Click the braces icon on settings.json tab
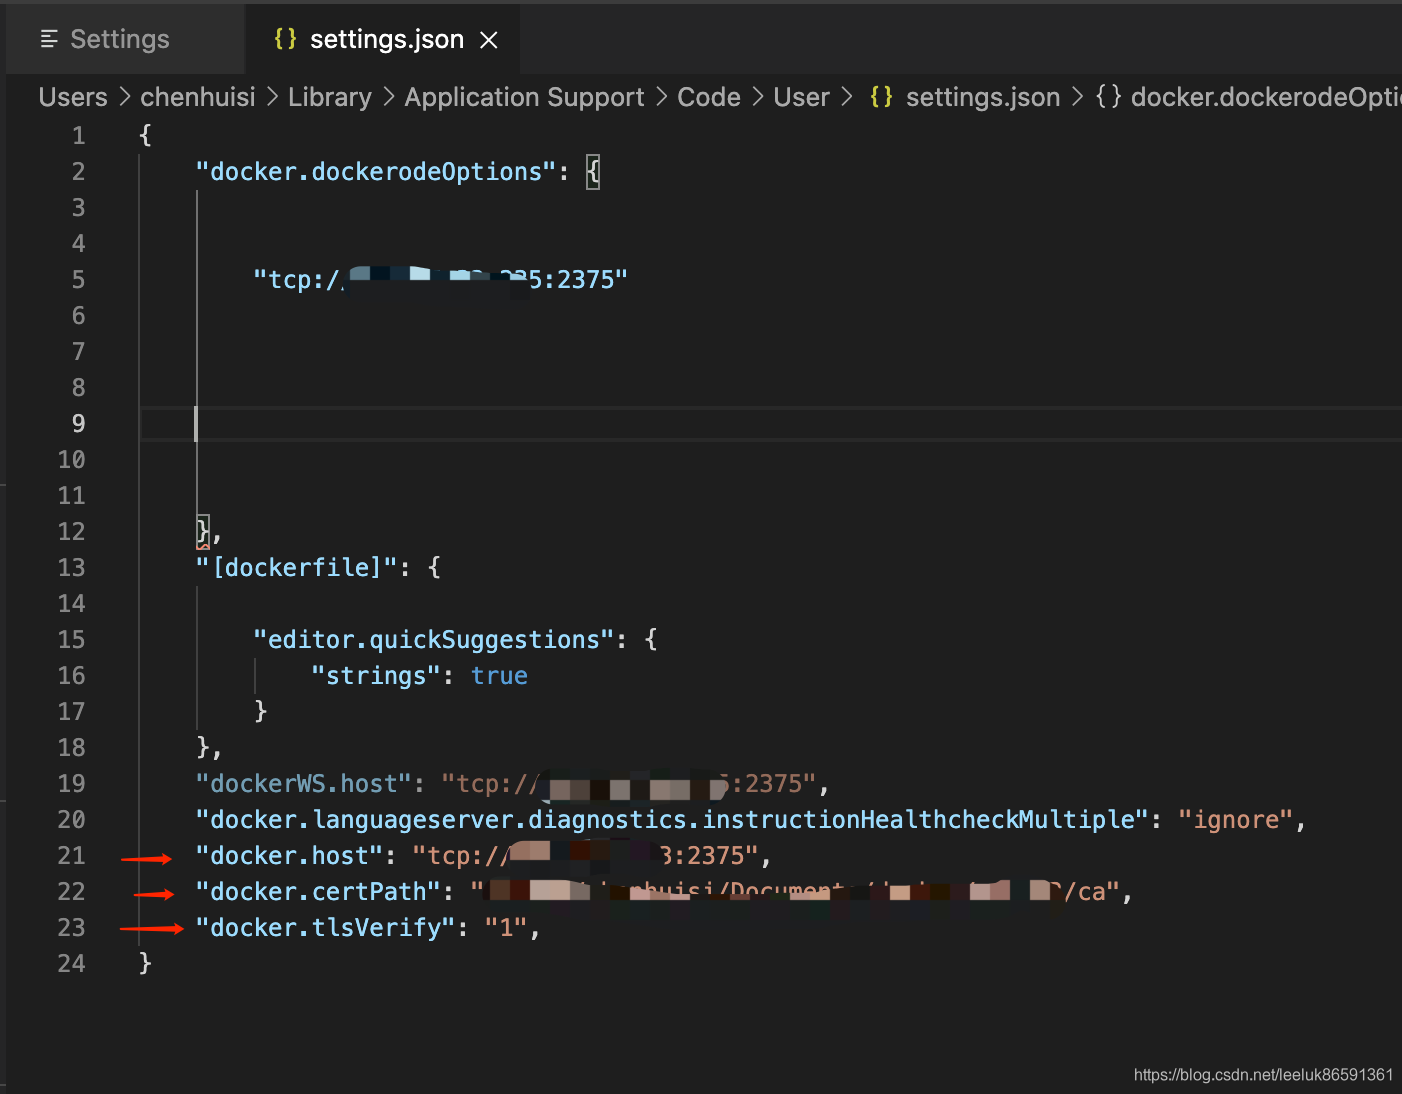The width and height of the screenshot is (1402, 1094). [285, 39]
